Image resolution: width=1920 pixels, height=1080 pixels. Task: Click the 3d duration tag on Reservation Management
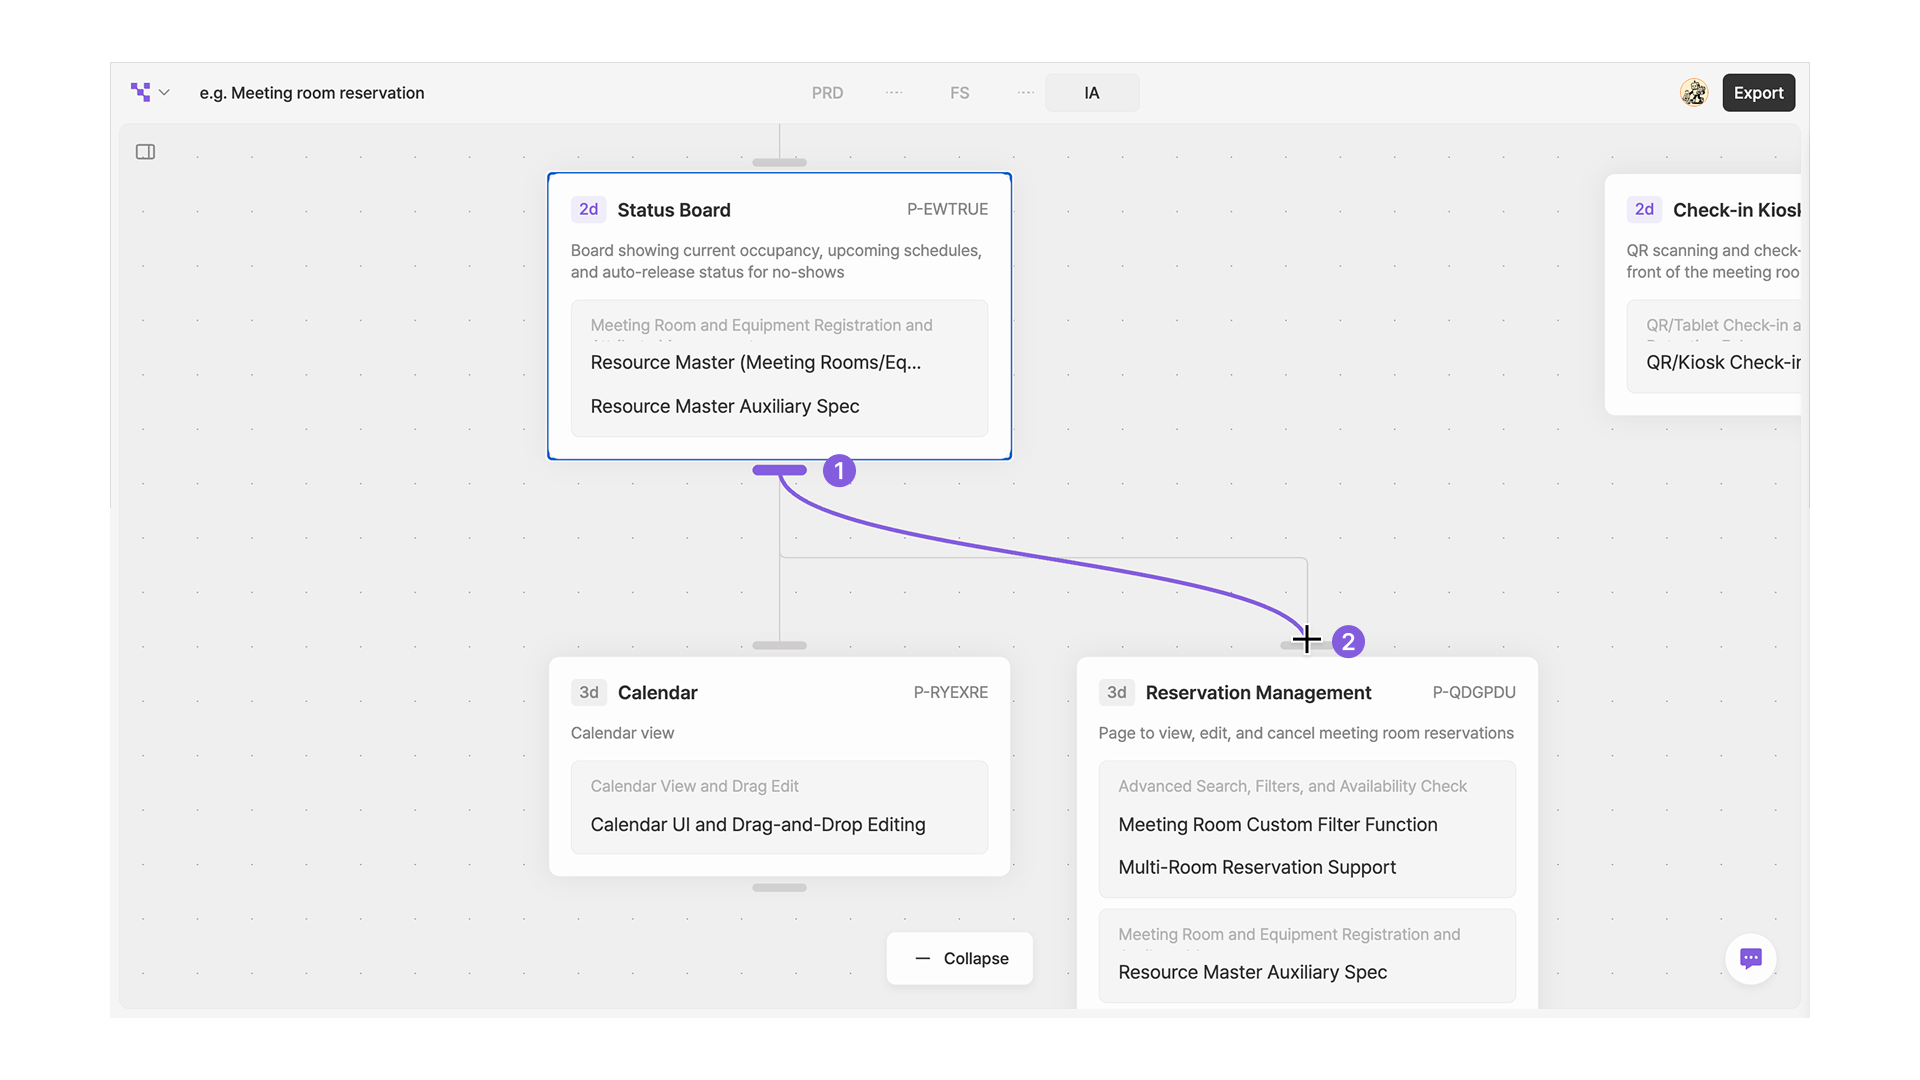click(1116, 692)
